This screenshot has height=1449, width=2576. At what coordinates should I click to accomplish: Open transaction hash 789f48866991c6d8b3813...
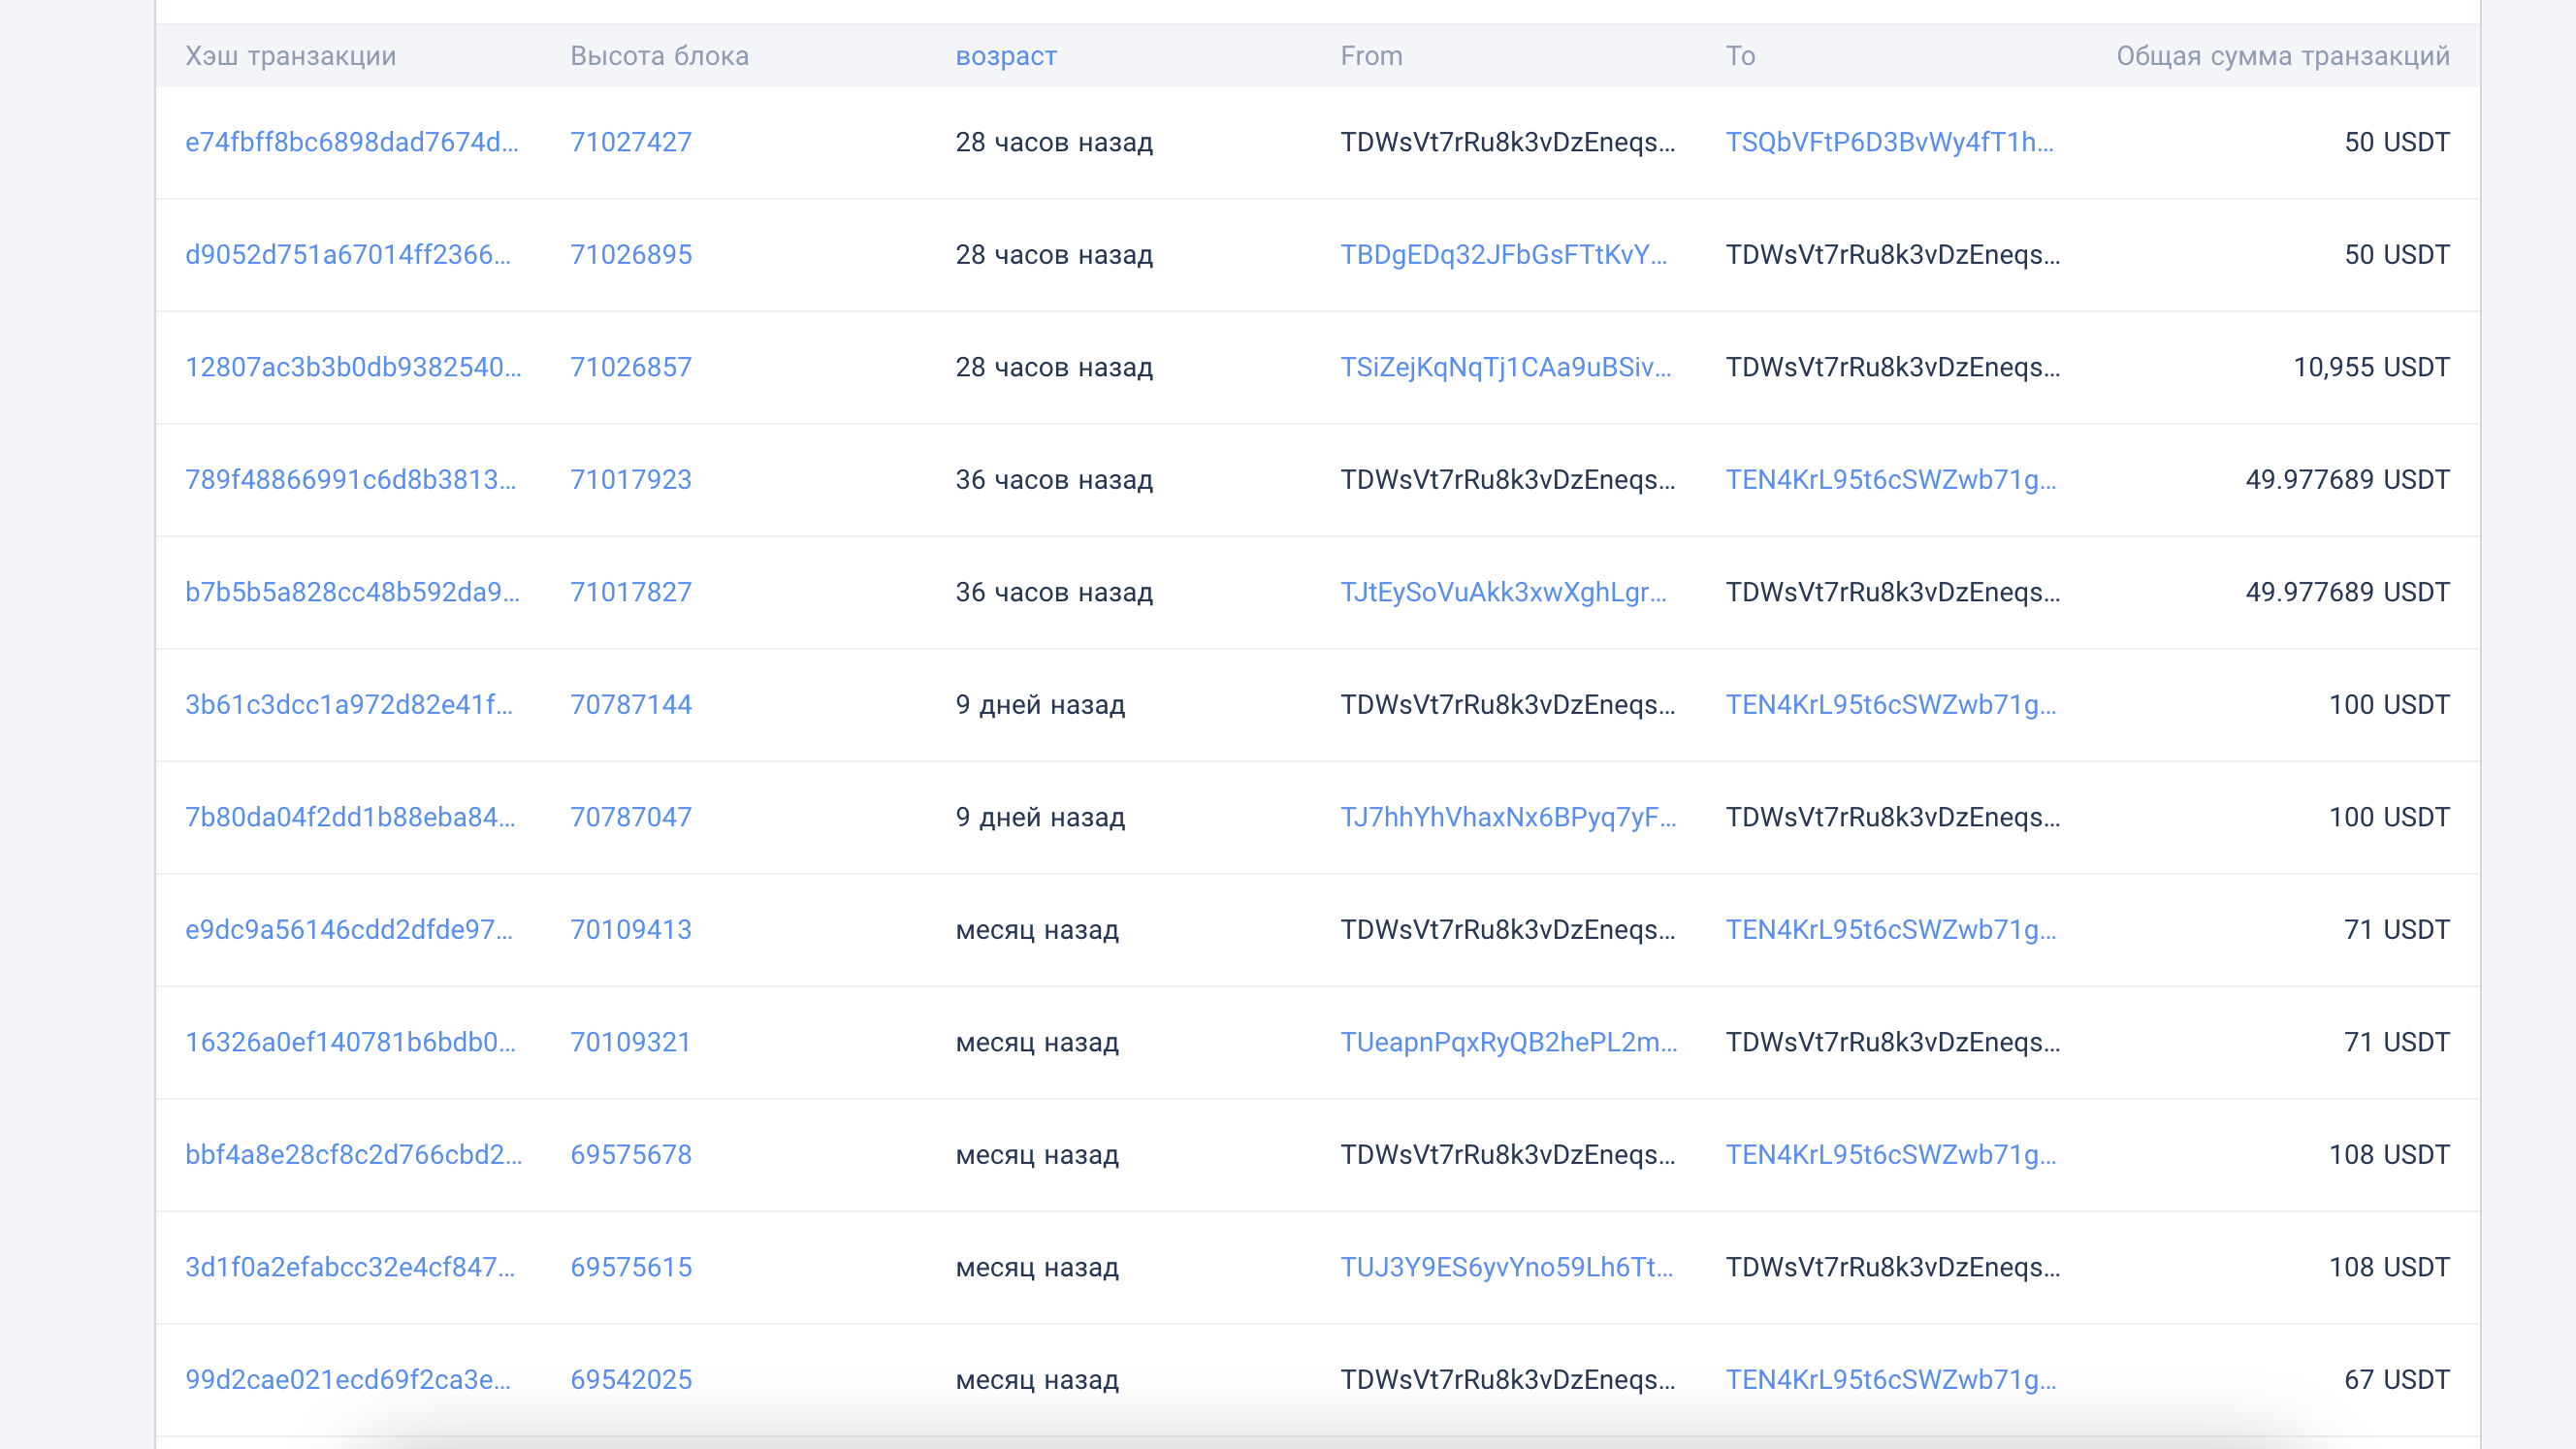pyautogui.click(x=351, y=480)
